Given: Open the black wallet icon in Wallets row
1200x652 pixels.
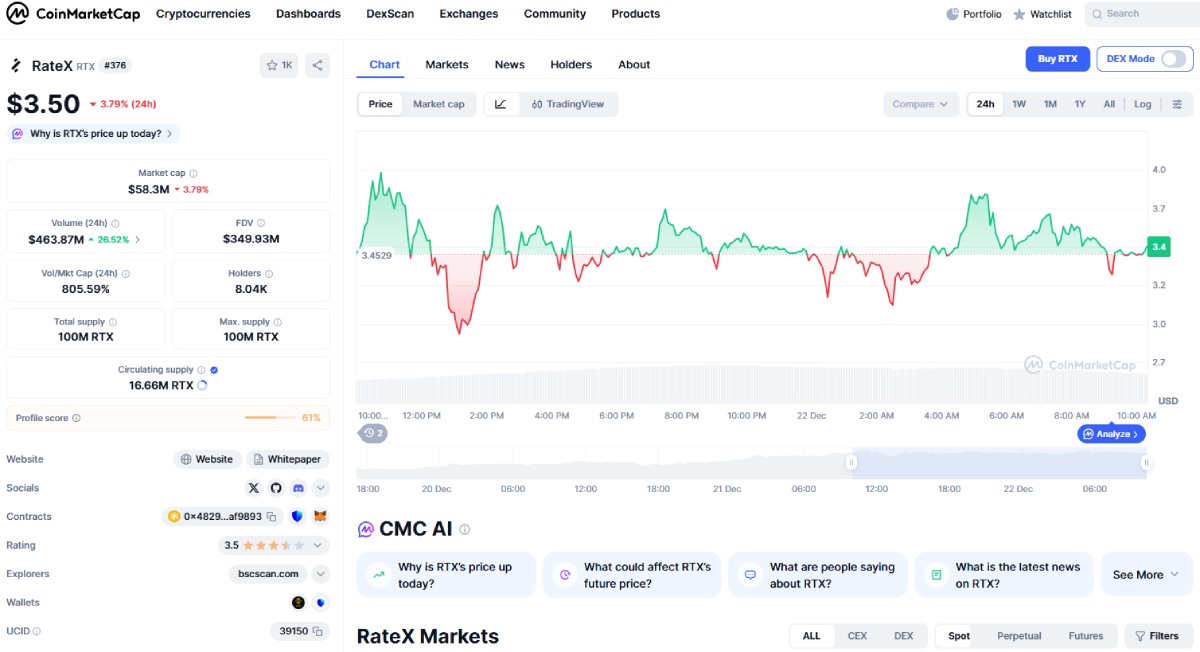Looking at the screenshot, I should 298,603.
